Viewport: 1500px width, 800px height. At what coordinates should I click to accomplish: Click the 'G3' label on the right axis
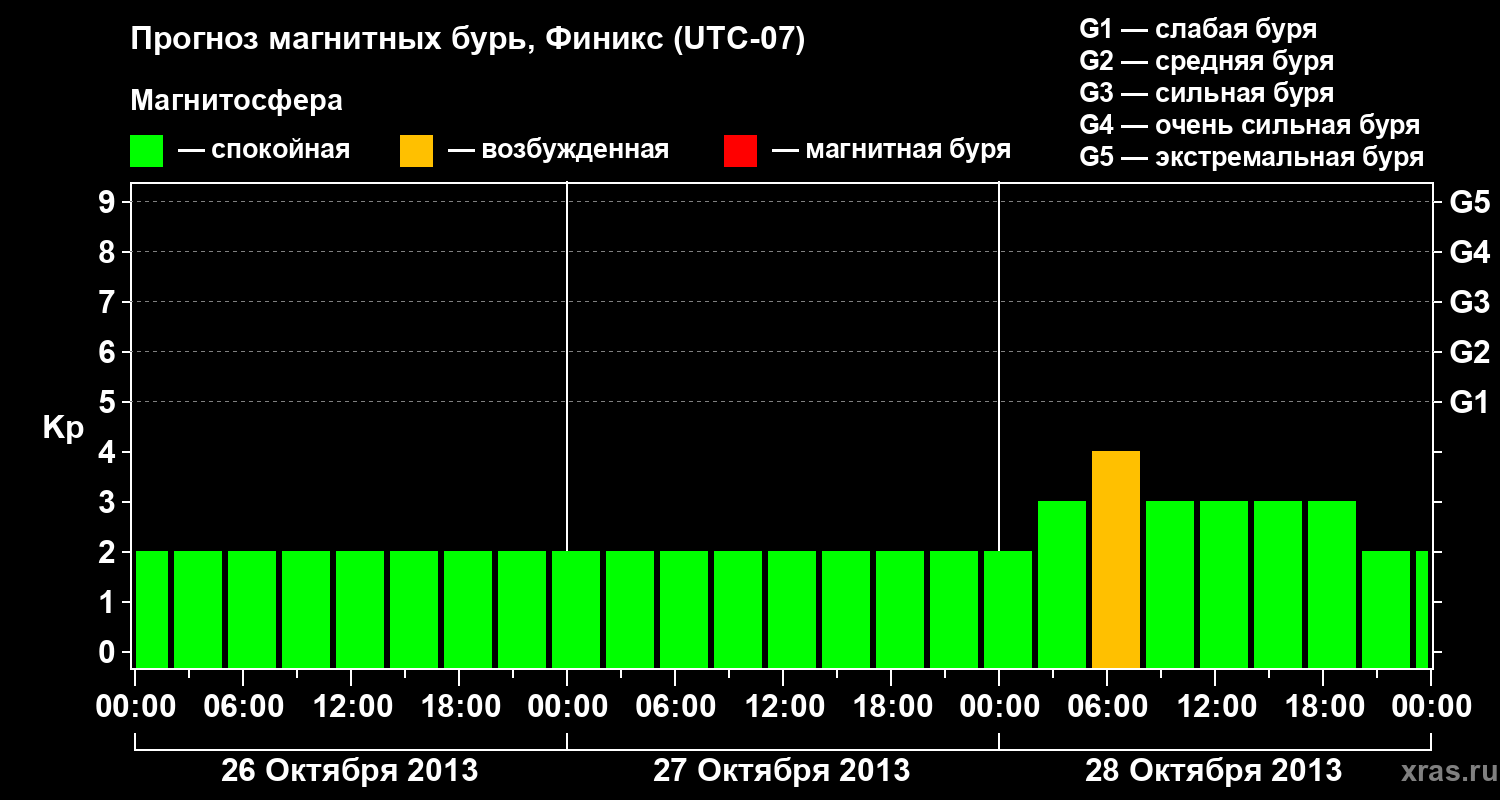coord(1470,302)
